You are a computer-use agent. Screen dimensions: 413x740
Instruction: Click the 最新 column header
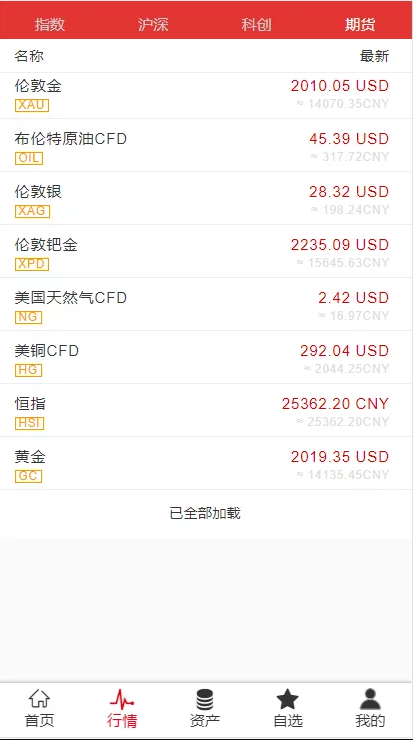[374, 56]
